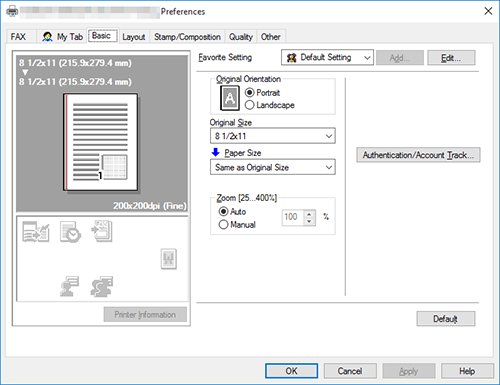
Task: Expand the Paper Size dropdown
Action: click(x=273, y=167)
